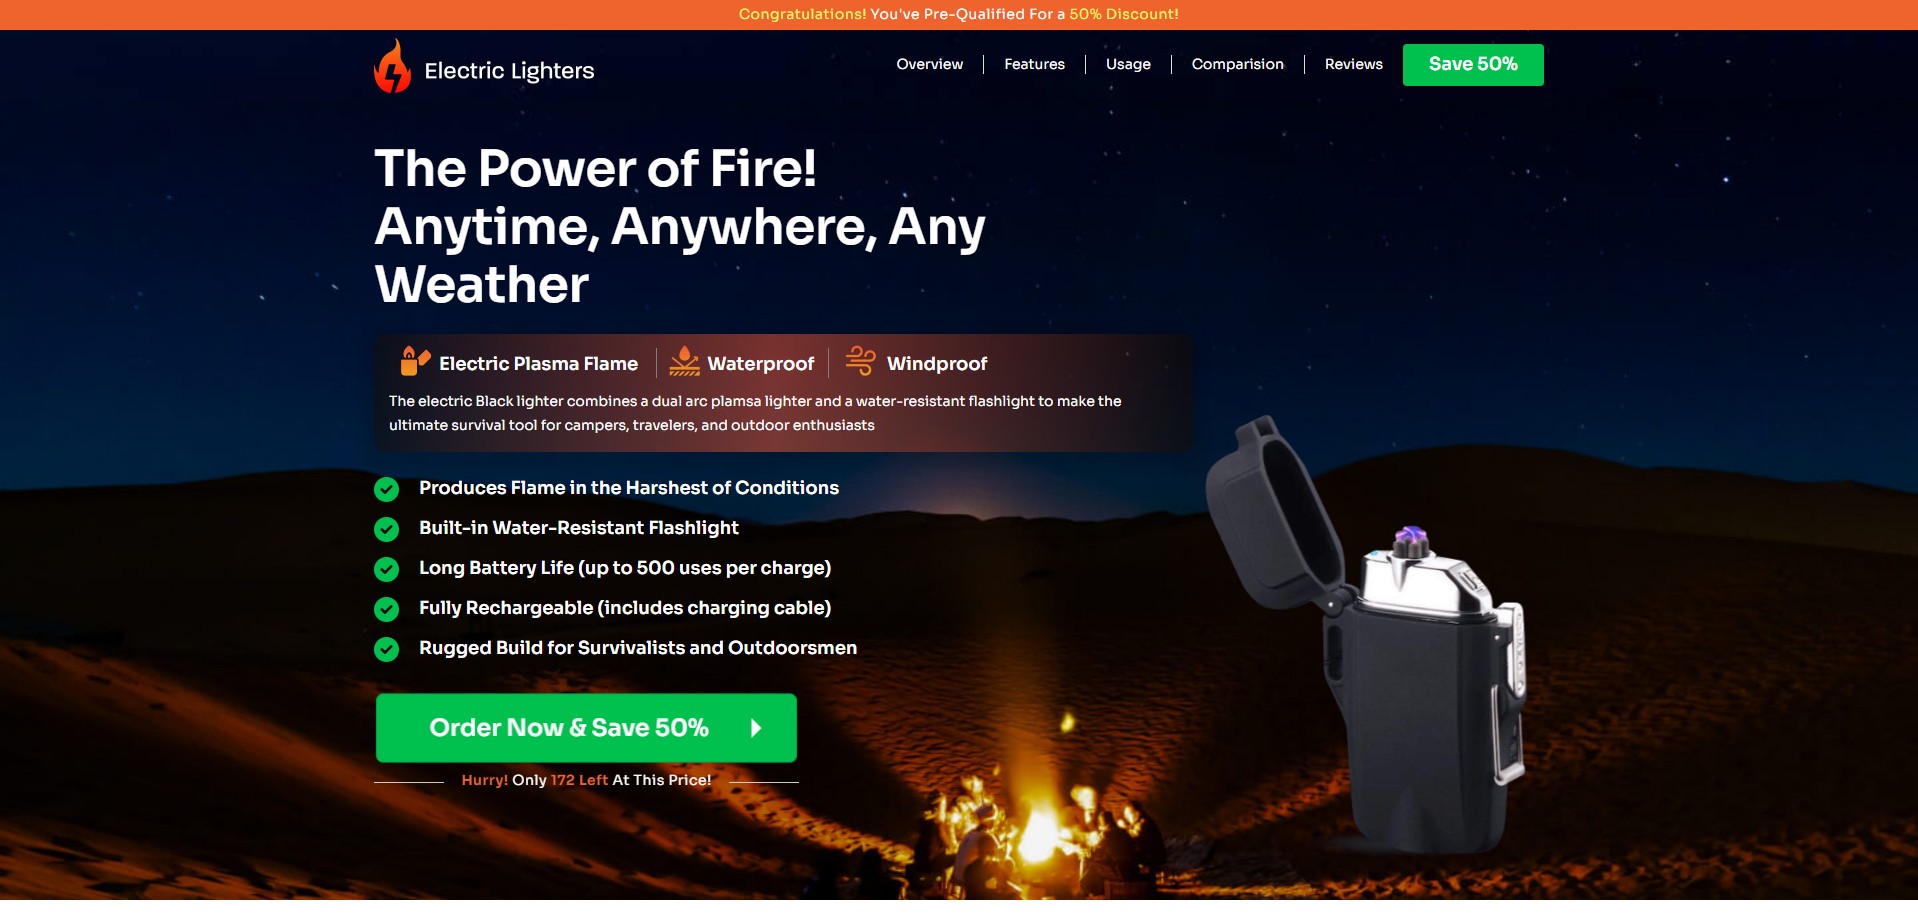The height and width of the screenshot is (914, 1918).
Task: Click the Electric Plasma Flame icon
Action: pyautogui.click(x=415, y=361)
